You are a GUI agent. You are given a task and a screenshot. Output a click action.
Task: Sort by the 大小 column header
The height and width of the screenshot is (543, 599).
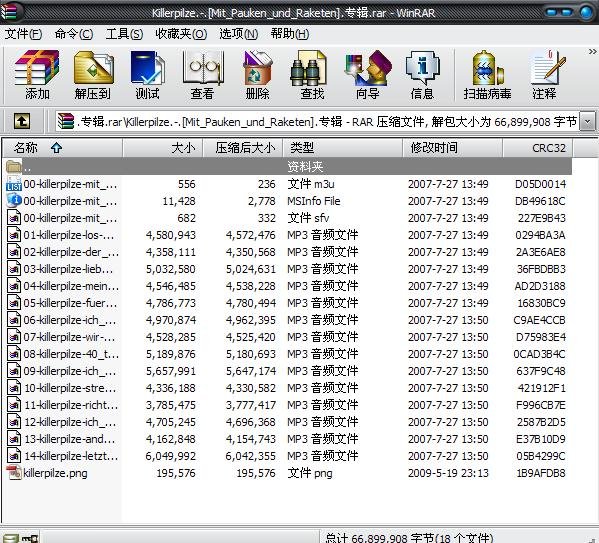click(163, 148)
